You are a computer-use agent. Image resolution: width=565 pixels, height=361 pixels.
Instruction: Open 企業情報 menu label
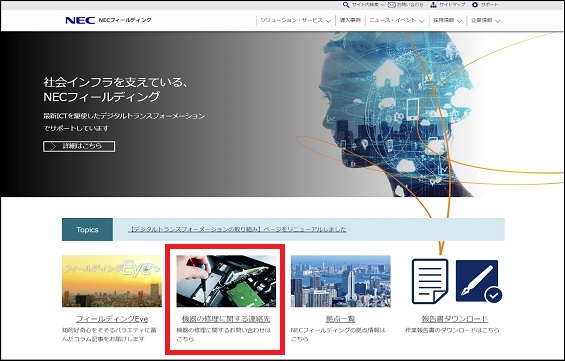tap(481, 20)
